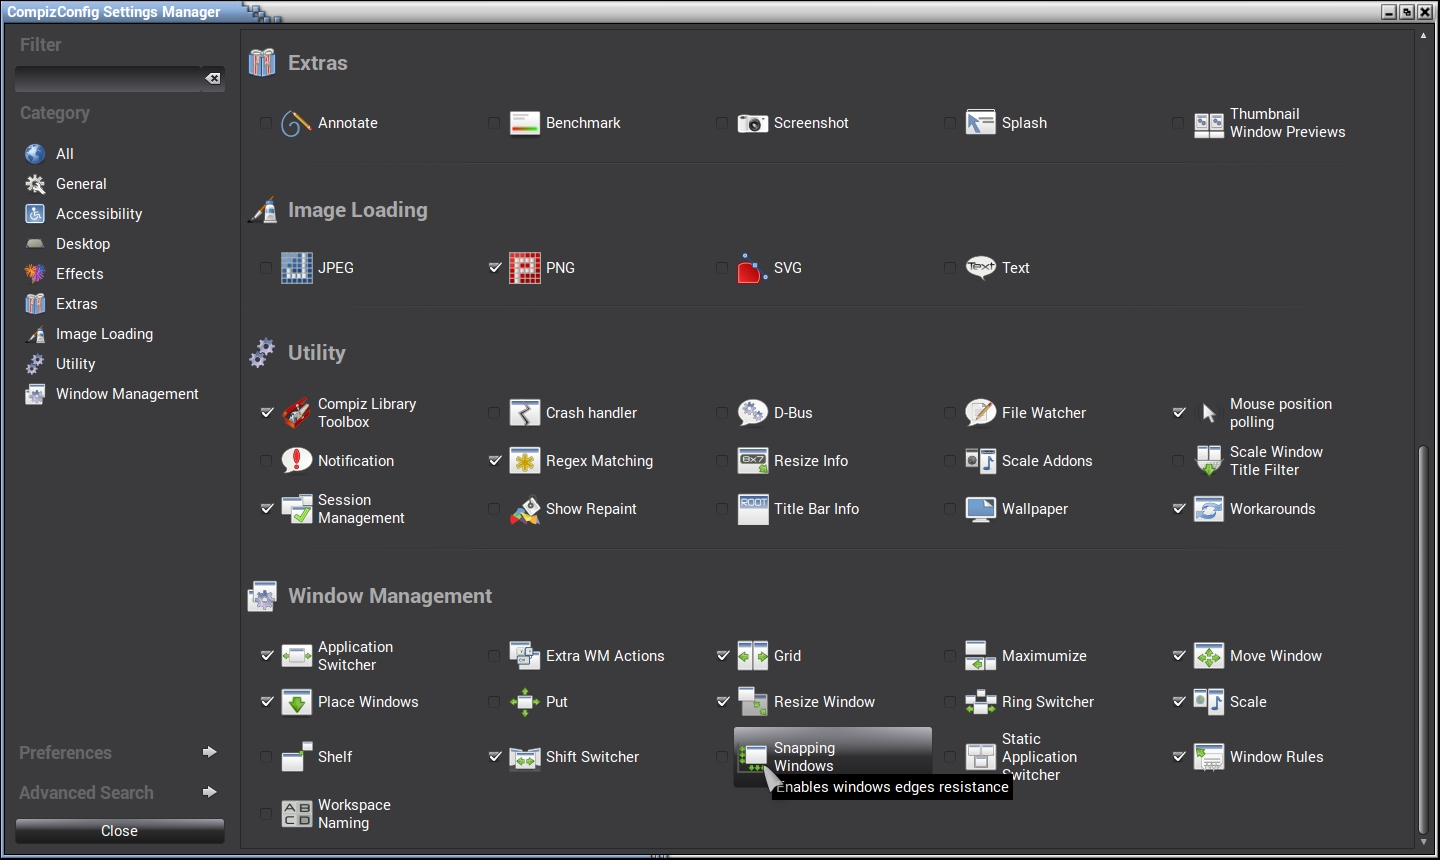
Task: Click the Notification plugin icon
Action: (296, 461)
